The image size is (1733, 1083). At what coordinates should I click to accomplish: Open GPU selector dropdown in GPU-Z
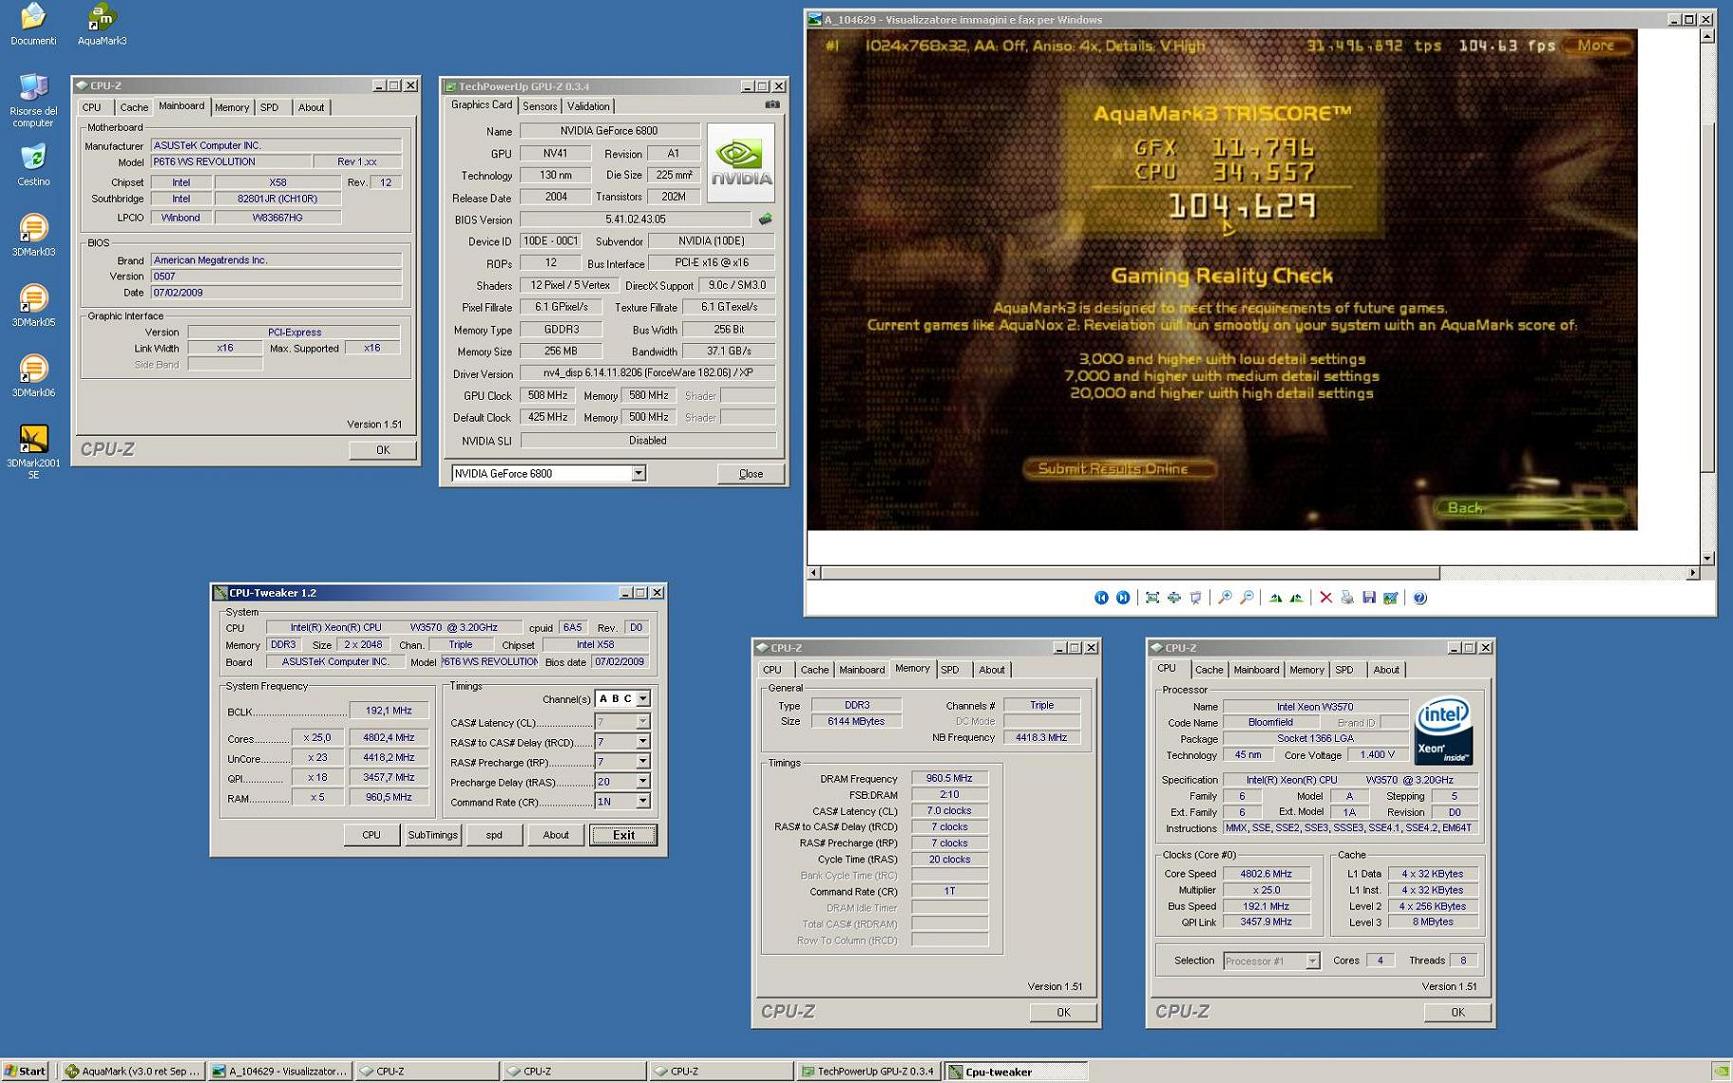[638, 473]
